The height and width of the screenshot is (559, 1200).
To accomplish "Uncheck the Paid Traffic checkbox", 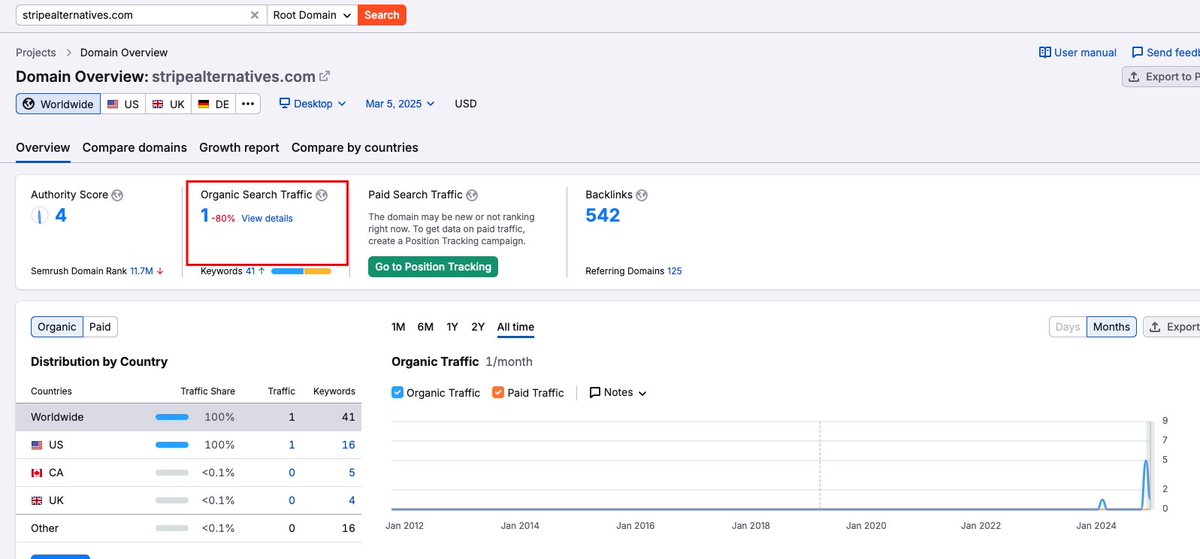I will (498, 393).
